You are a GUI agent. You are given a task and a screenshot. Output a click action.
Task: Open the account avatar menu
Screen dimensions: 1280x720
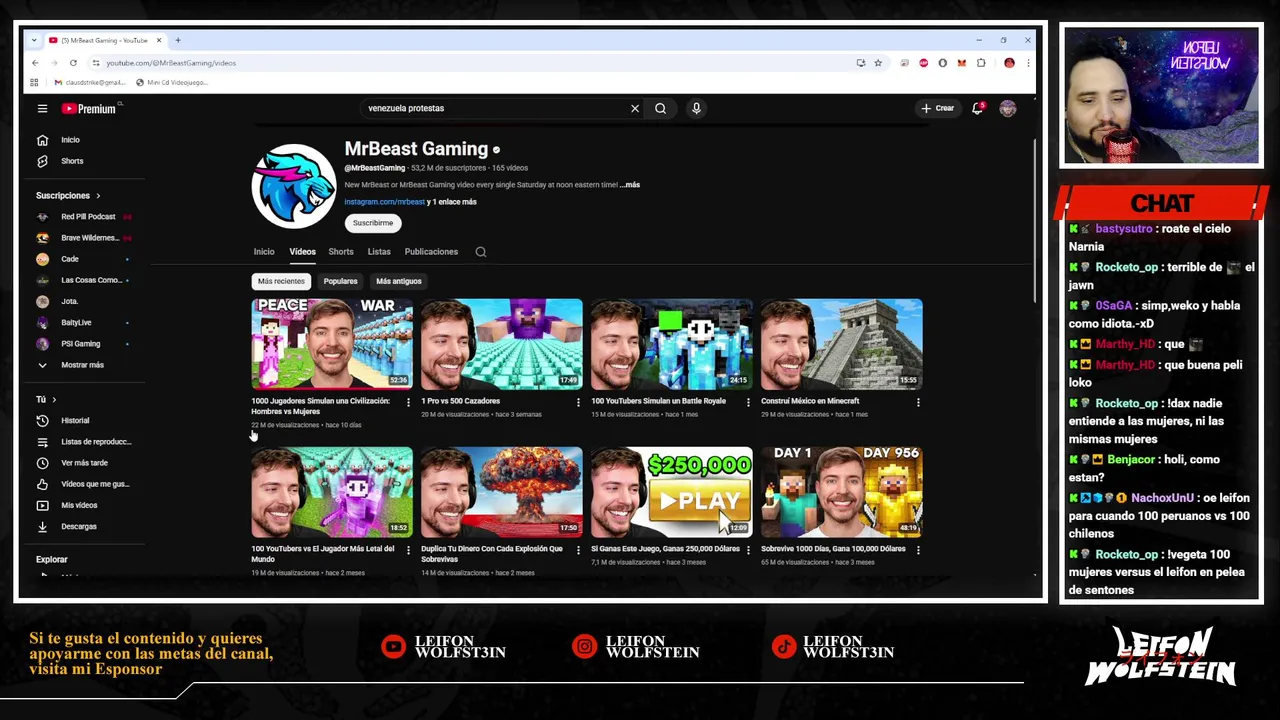[x=1007, y=108]
